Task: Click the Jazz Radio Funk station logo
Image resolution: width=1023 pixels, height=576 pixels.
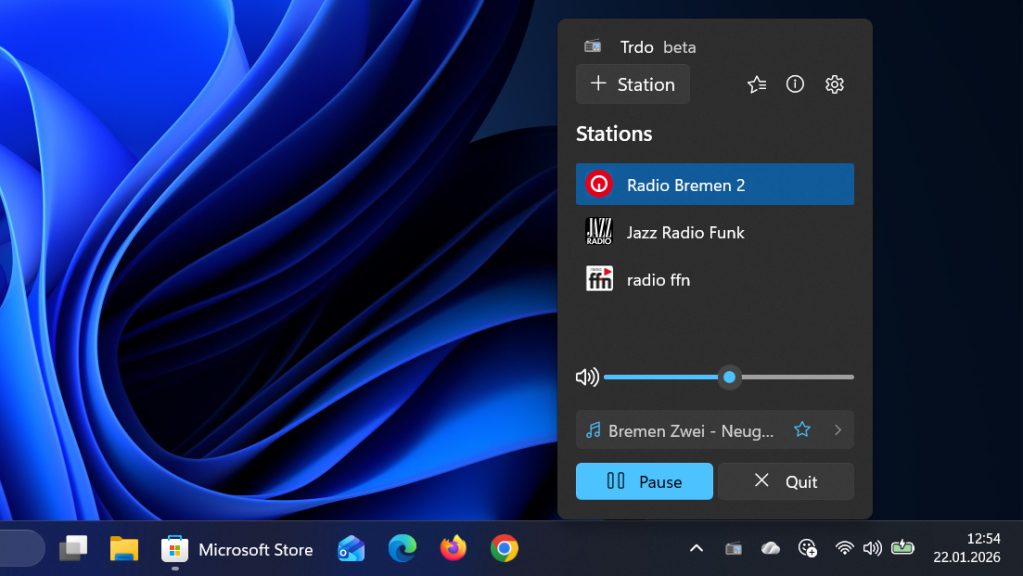Action: (x=600, y=232)
